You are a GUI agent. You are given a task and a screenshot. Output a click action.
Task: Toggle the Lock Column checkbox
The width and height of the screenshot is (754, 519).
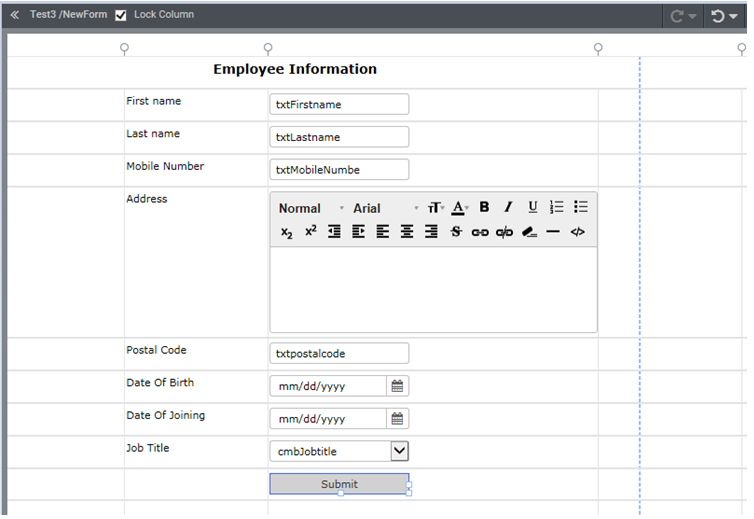pyautogui.click(x=121, y=15)
